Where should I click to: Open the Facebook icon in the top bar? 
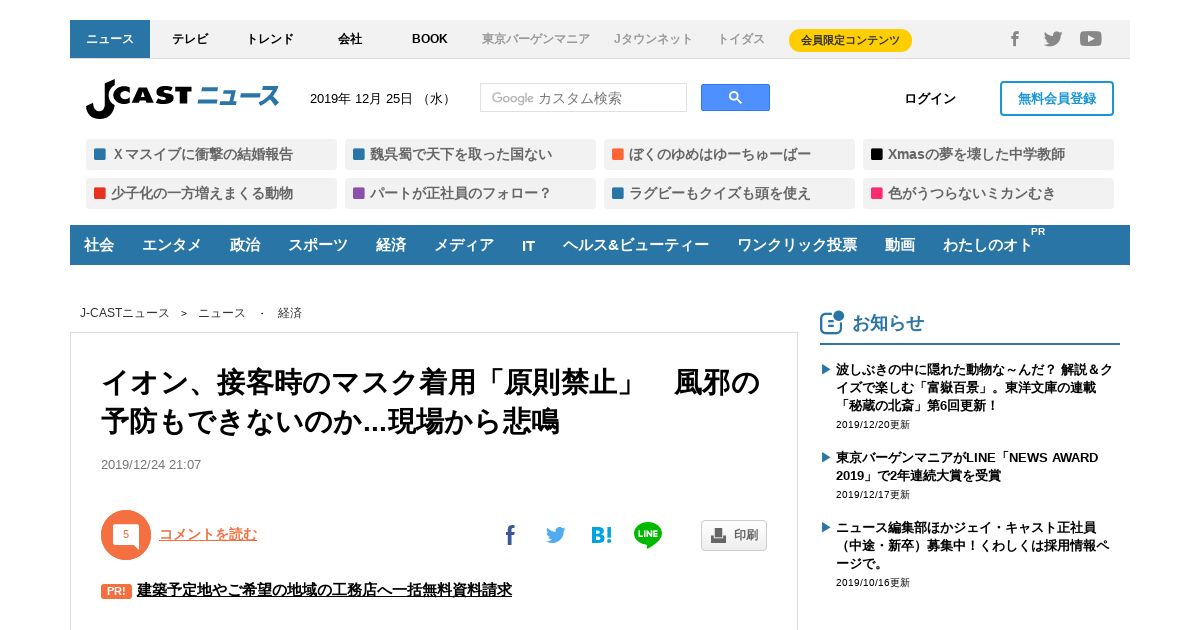pos(1014,39)
